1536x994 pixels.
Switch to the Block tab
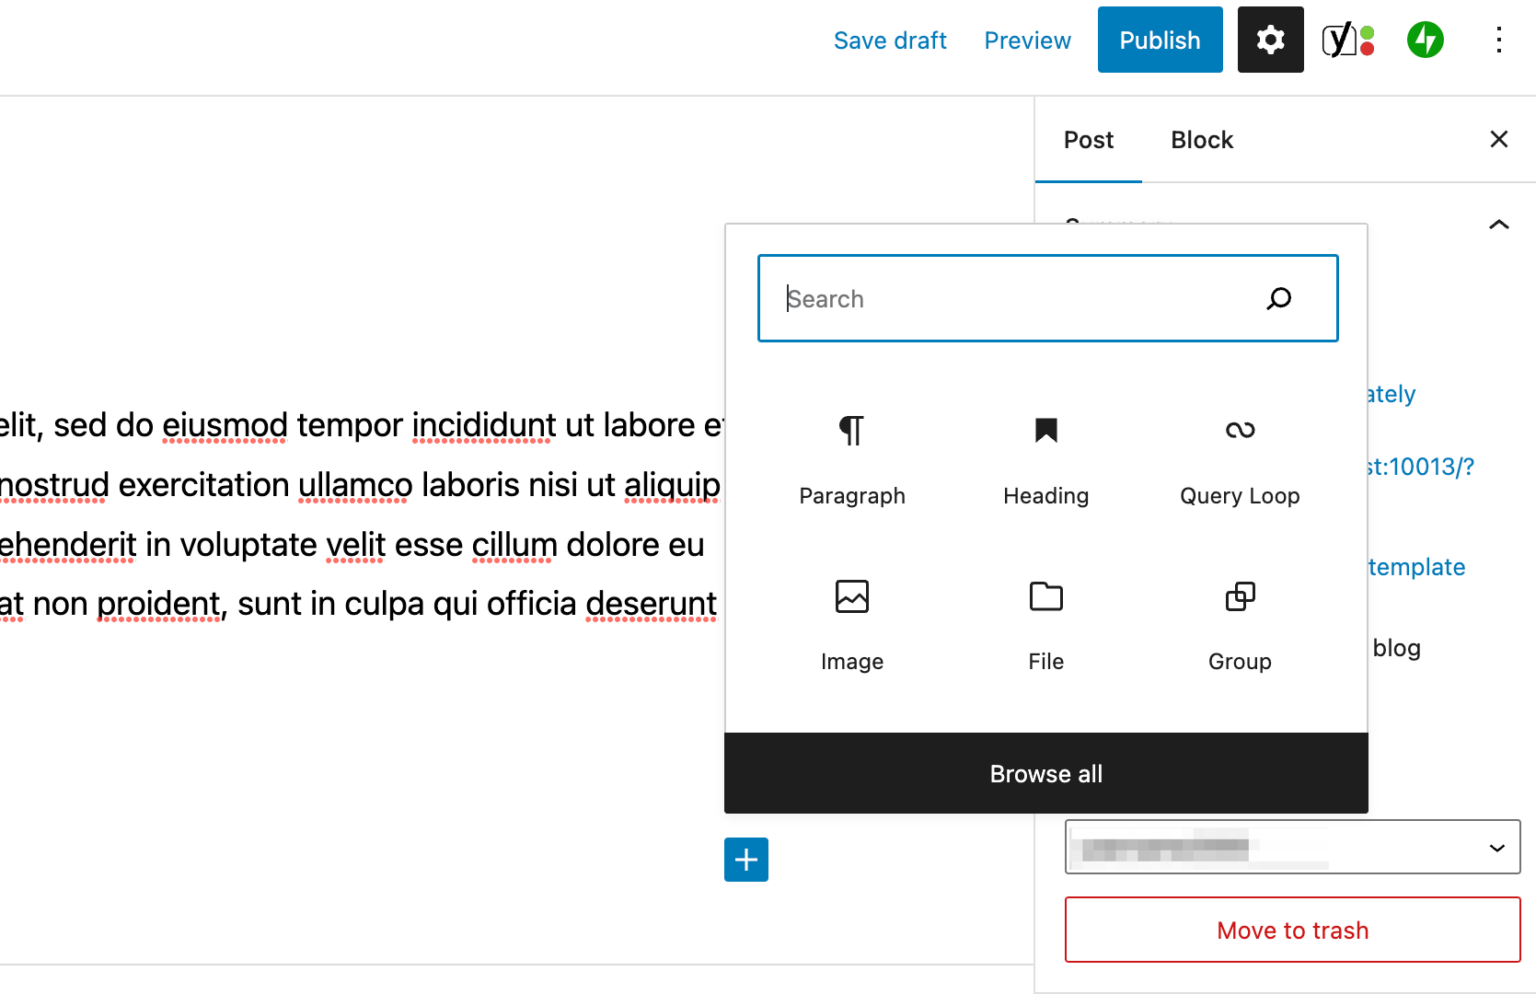1201,140
